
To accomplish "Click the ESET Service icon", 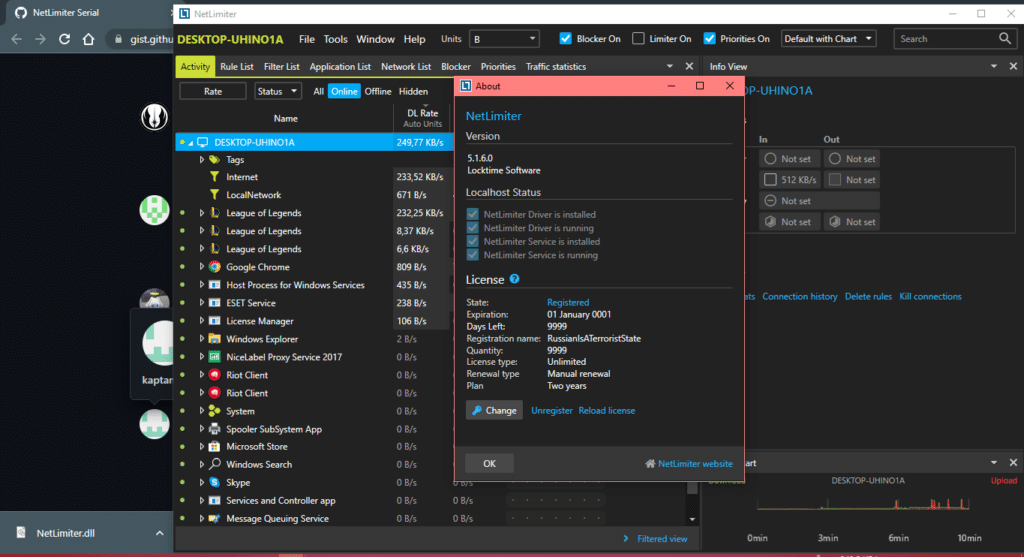I will pyautogui.click(x=214, y=303).
